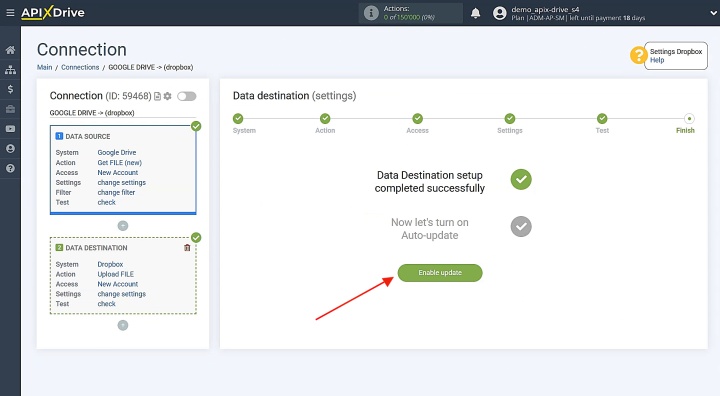Click check link in Data Source
This screenshot has height=396, width=720.
(x=107, y=202)
